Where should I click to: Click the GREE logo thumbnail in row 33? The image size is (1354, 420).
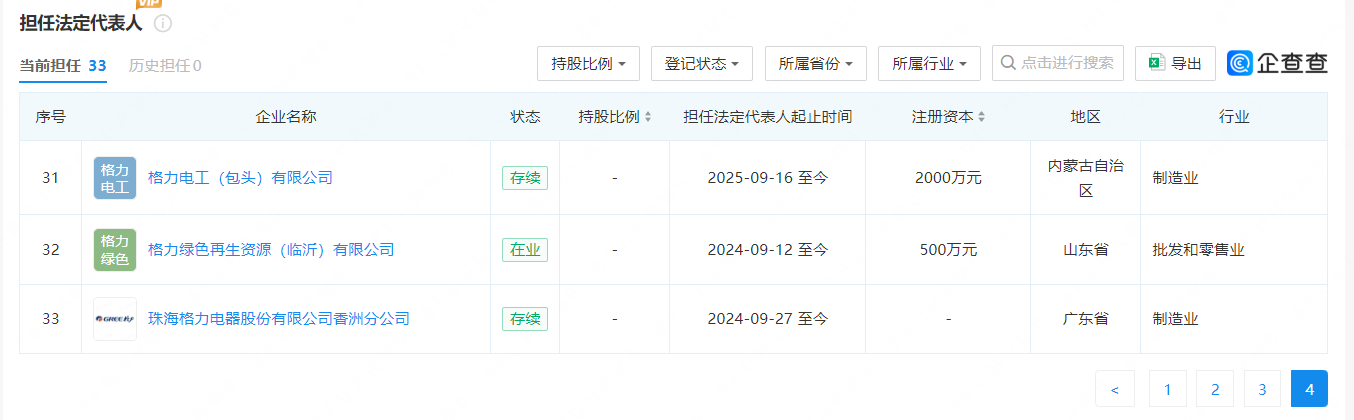click(x=115, y=319)
